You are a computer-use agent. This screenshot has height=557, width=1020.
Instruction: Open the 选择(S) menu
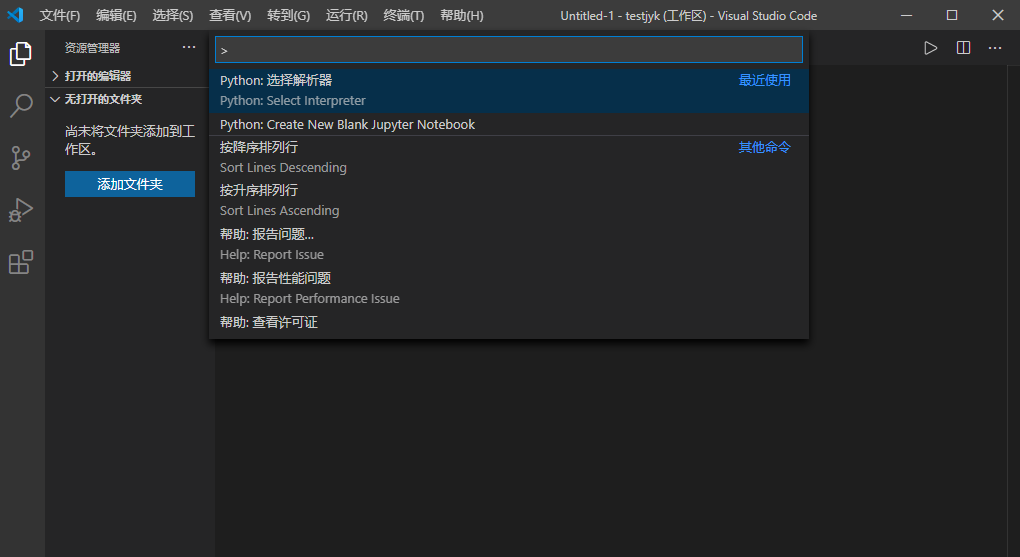(x=173, y=16)
